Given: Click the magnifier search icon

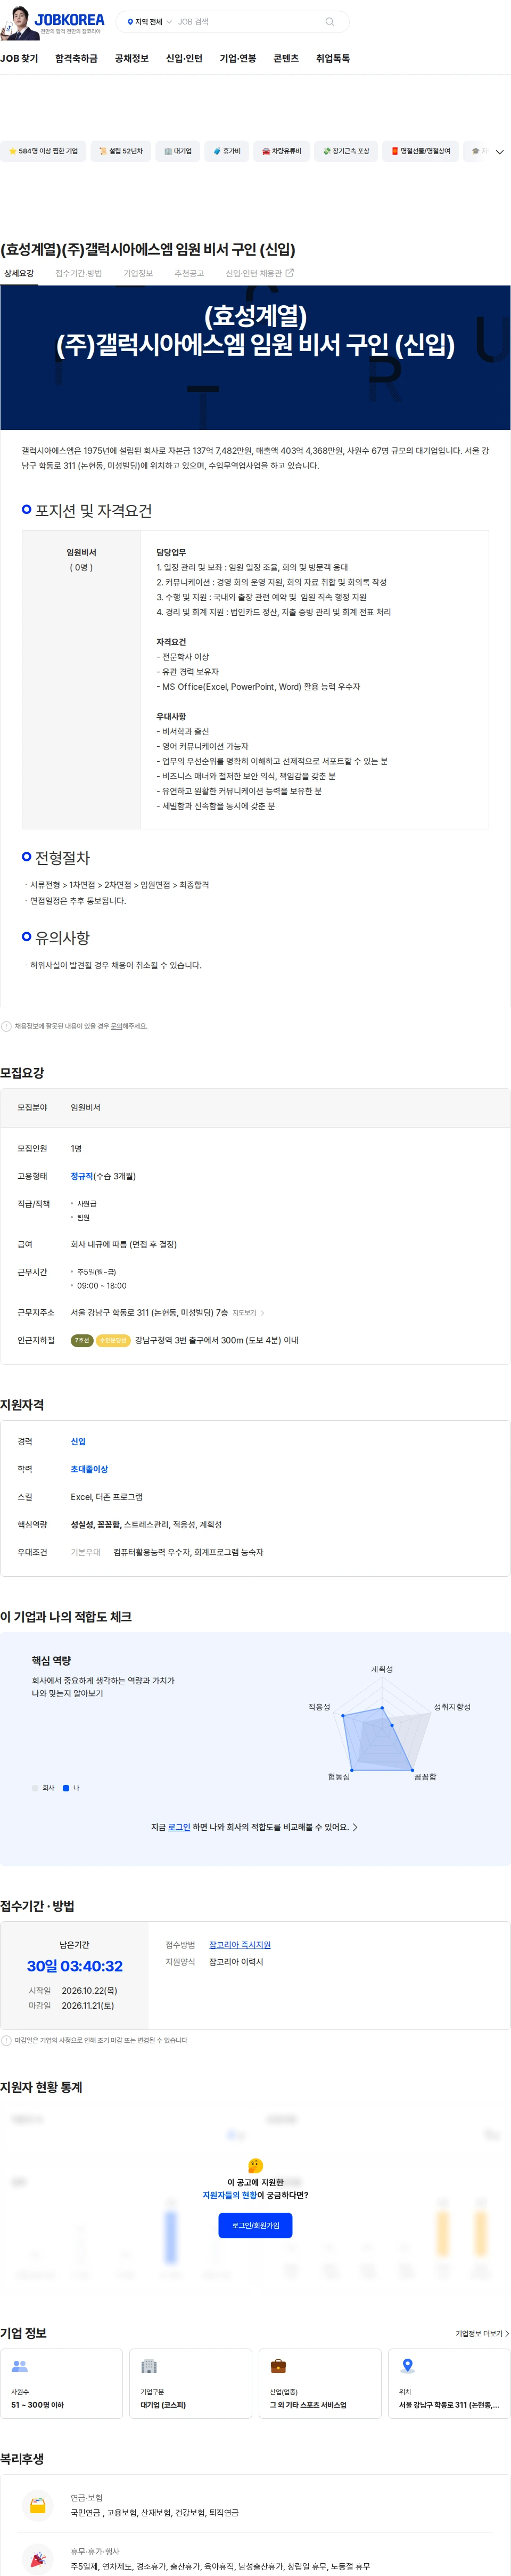Looking at the screenshot, I should coord(330,22).
